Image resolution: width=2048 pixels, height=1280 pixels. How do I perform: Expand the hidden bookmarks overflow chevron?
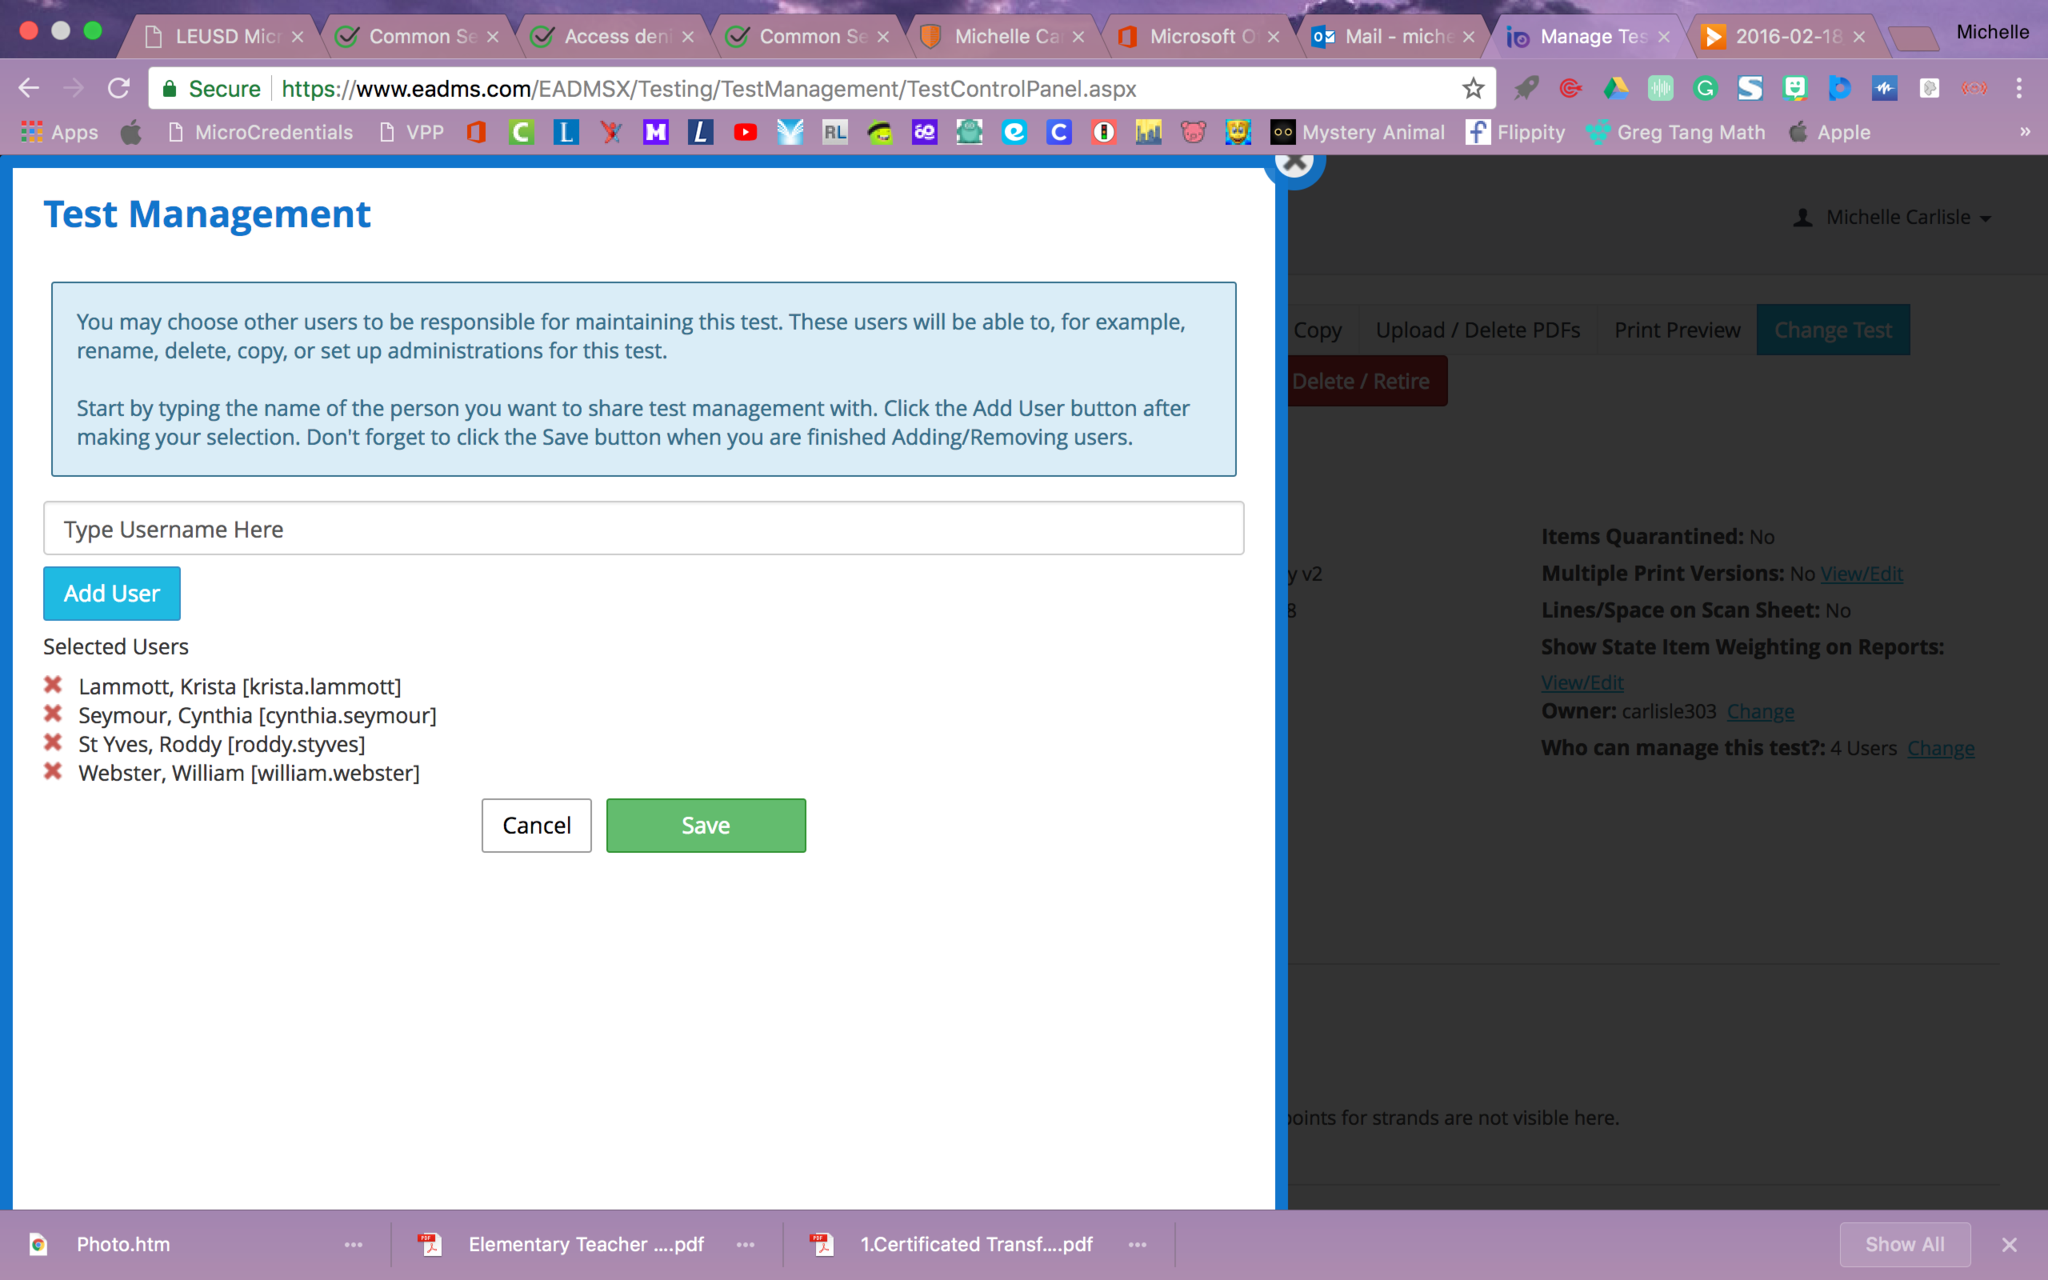click(x=2025, y=132)
